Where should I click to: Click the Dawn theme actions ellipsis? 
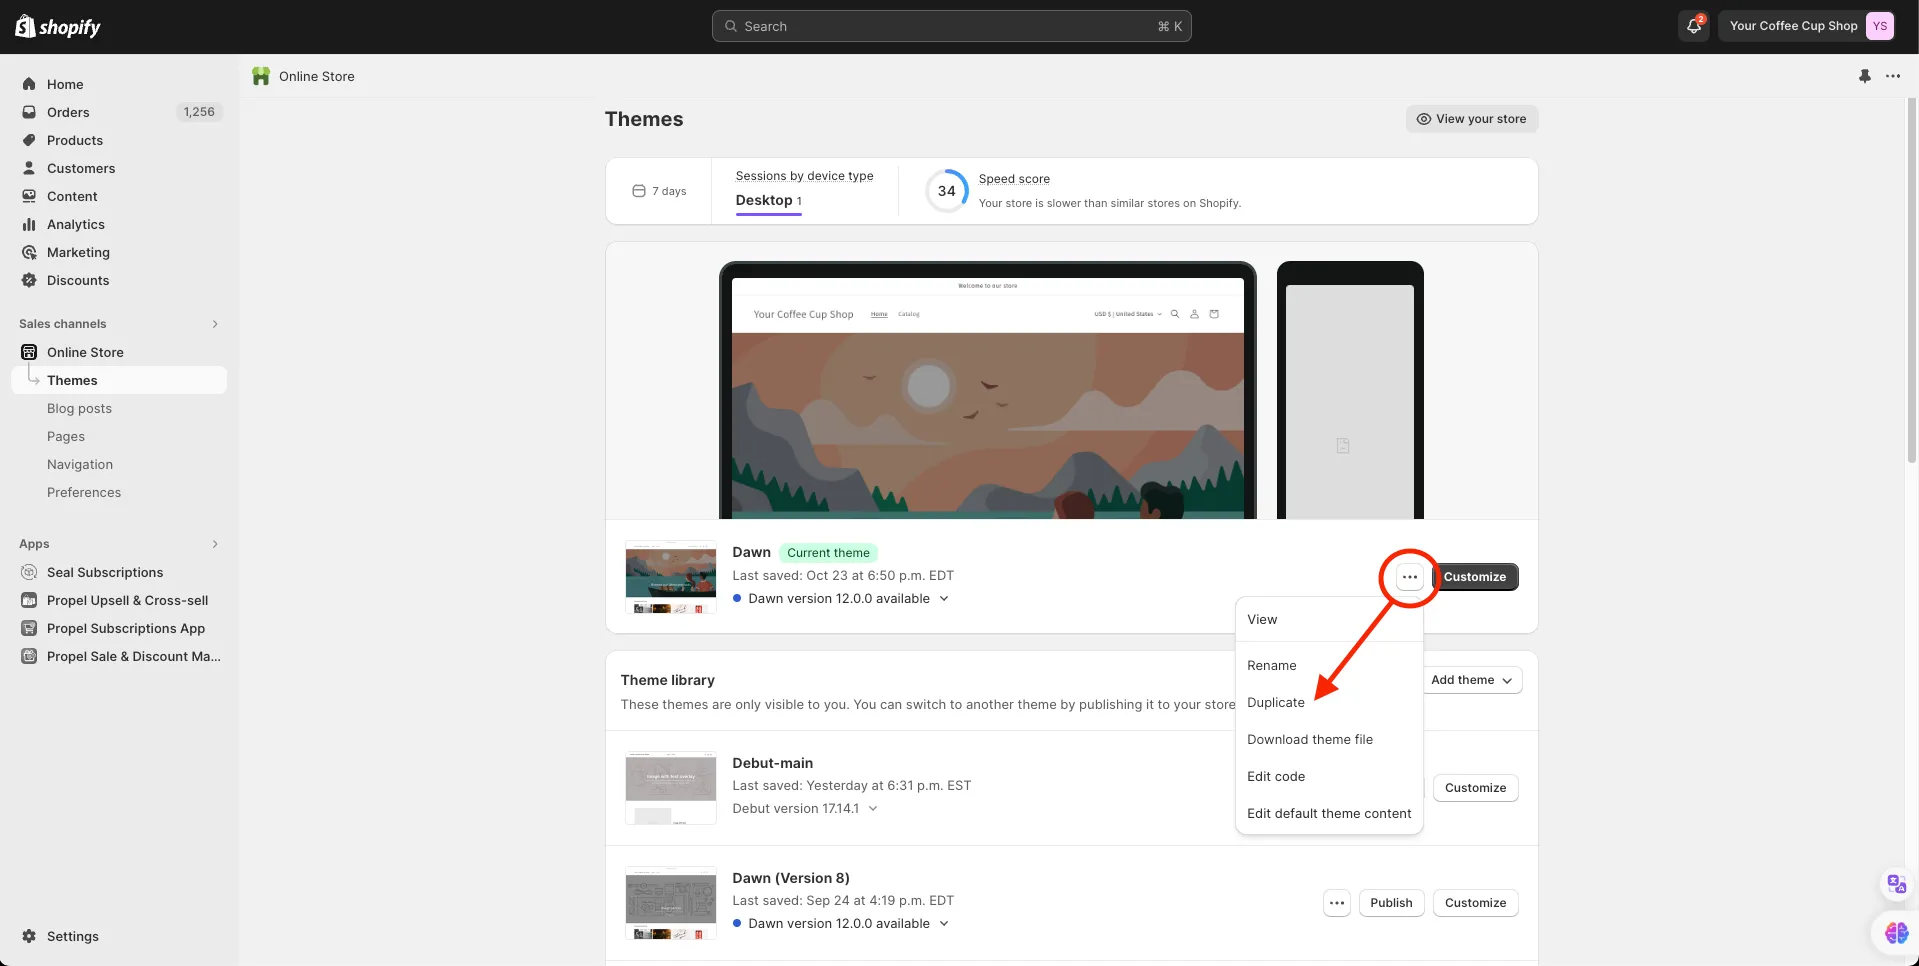[1409, 577]
